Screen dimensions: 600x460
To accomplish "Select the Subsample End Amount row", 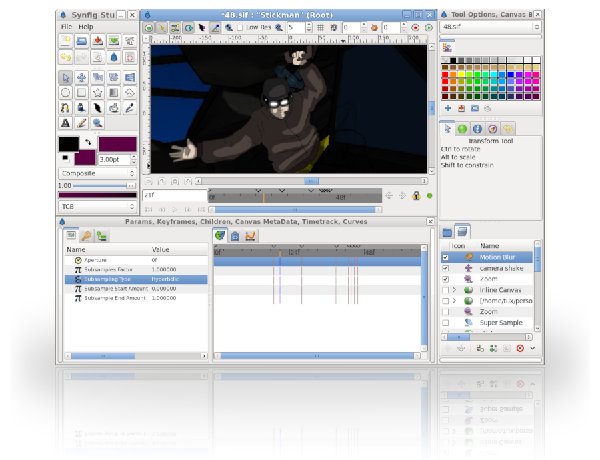I will click(x=136, y=298).
